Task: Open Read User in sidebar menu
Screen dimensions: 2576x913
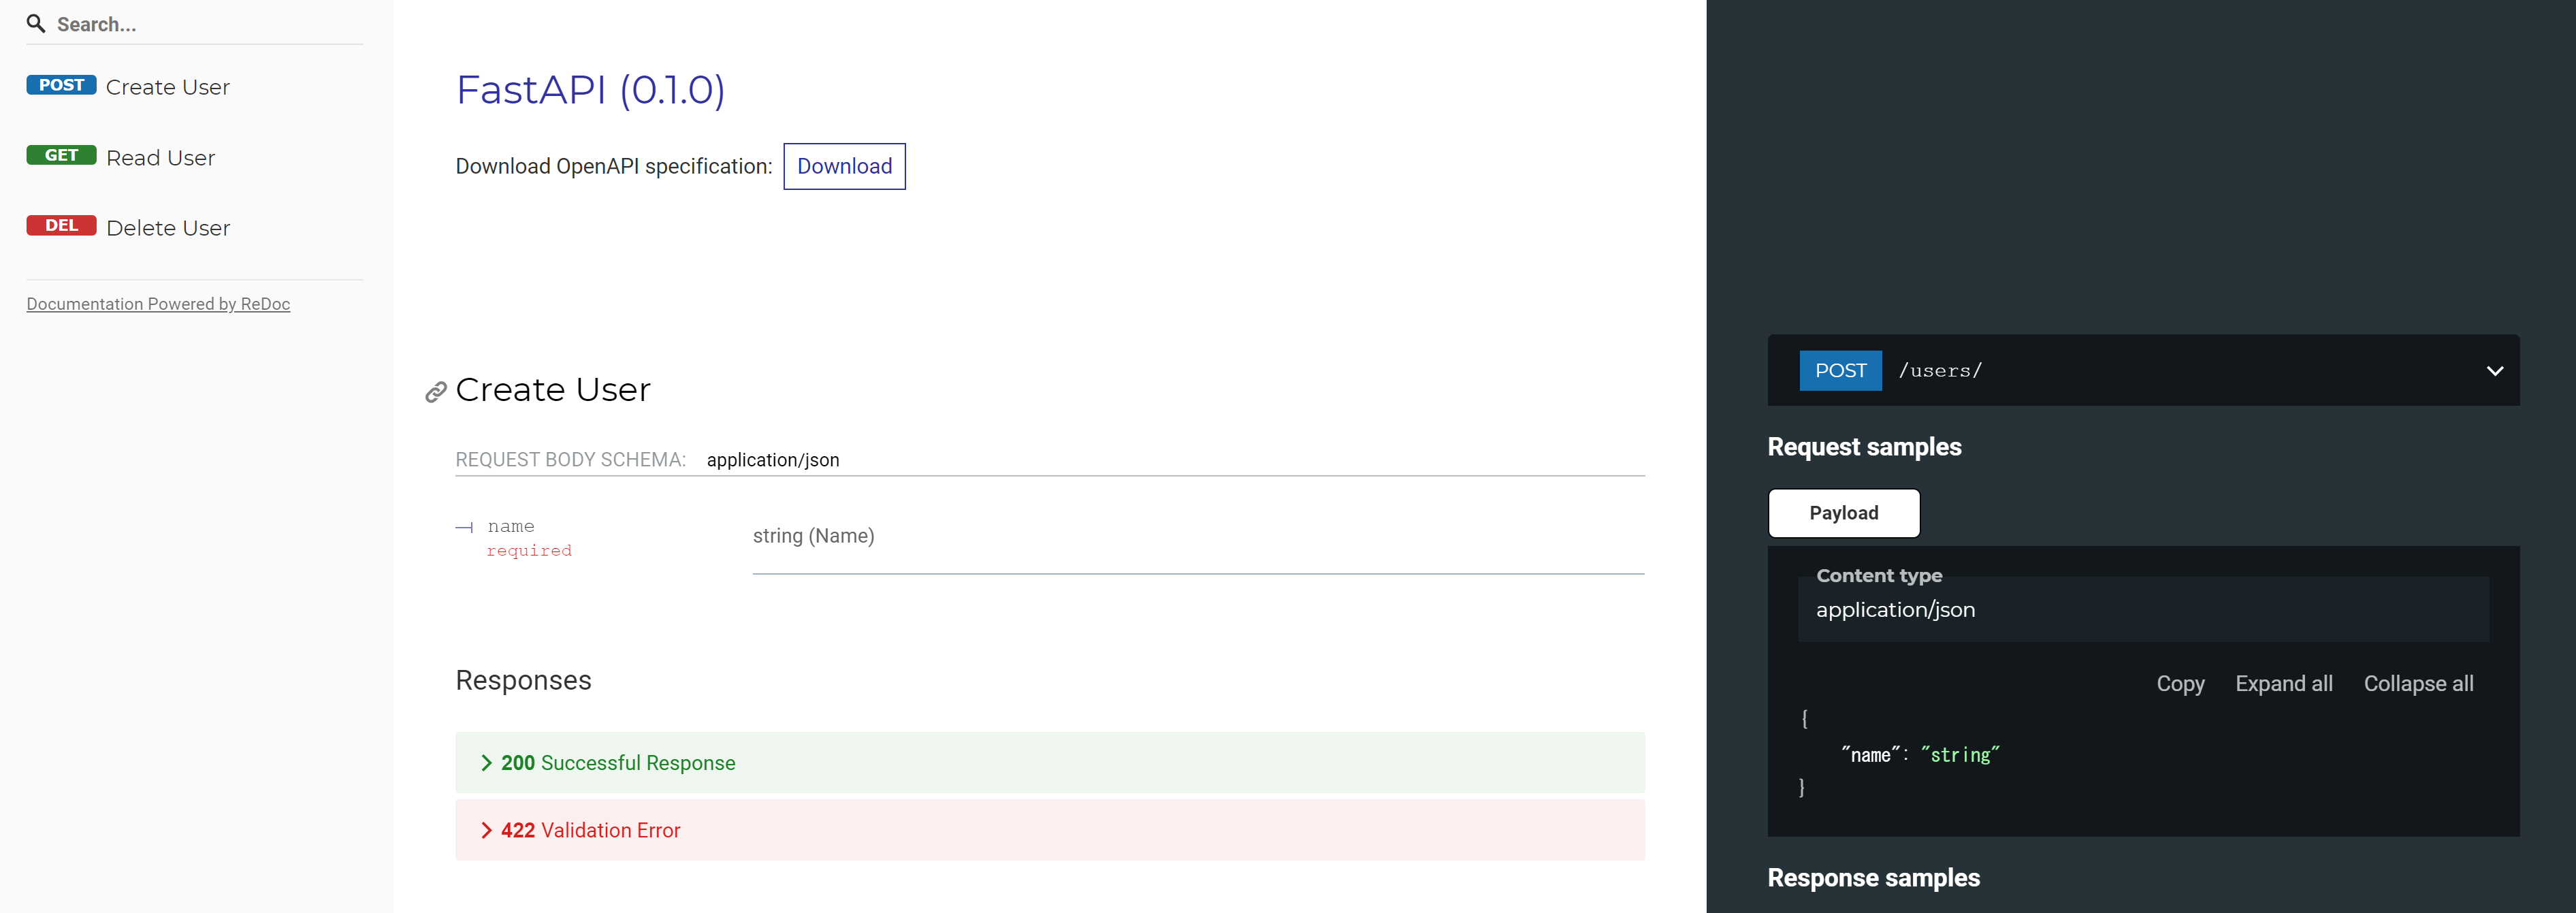Action: [x=160, y=158]
